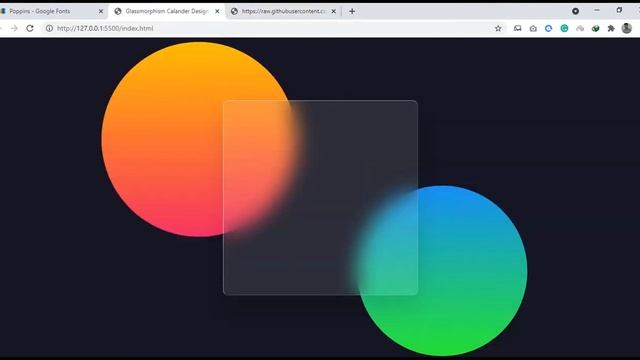
Task: Open the Extensions puzzle piece menu
Action: click(x=611, y=28)
